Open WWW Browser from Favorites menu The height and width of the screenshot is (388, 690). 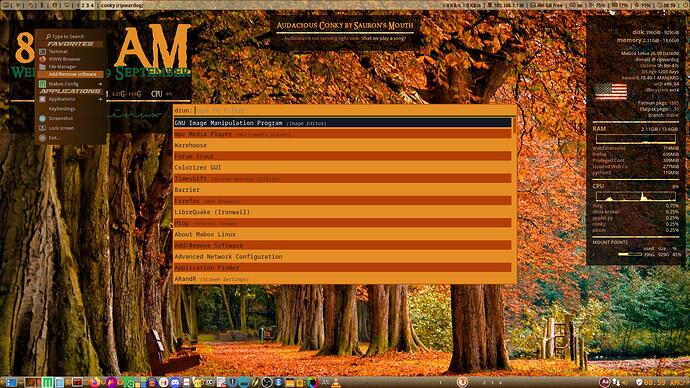[70, 59]
